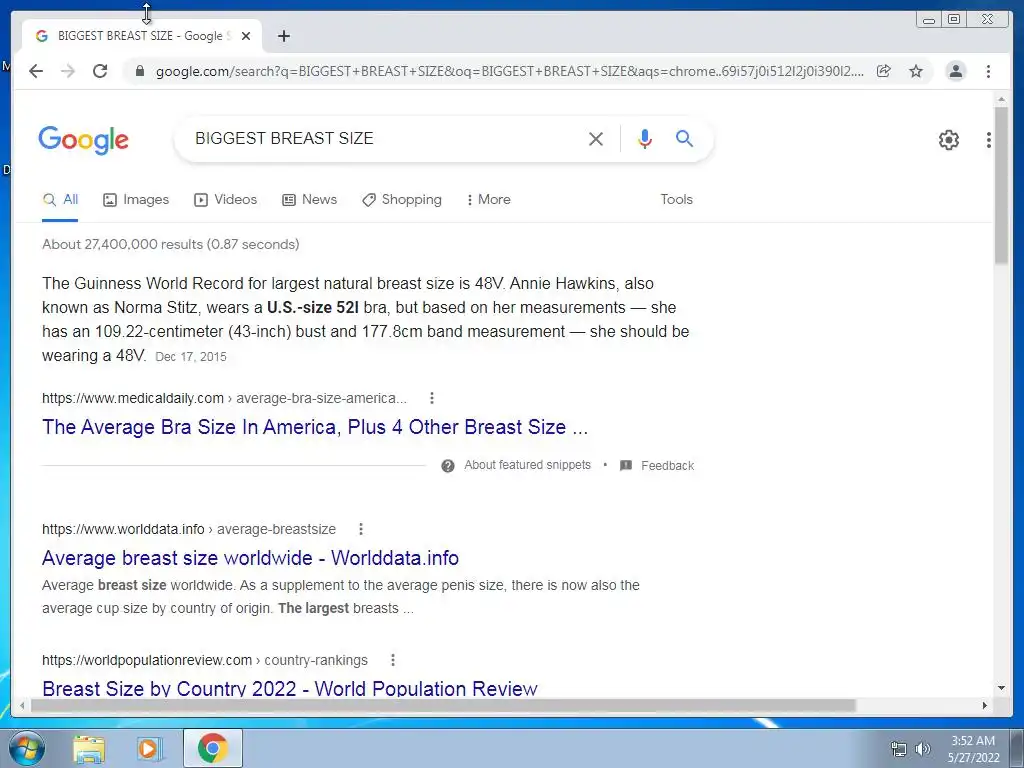Clear the search box with X
This screenshot has width=1024, height=768.
(596, 138)
